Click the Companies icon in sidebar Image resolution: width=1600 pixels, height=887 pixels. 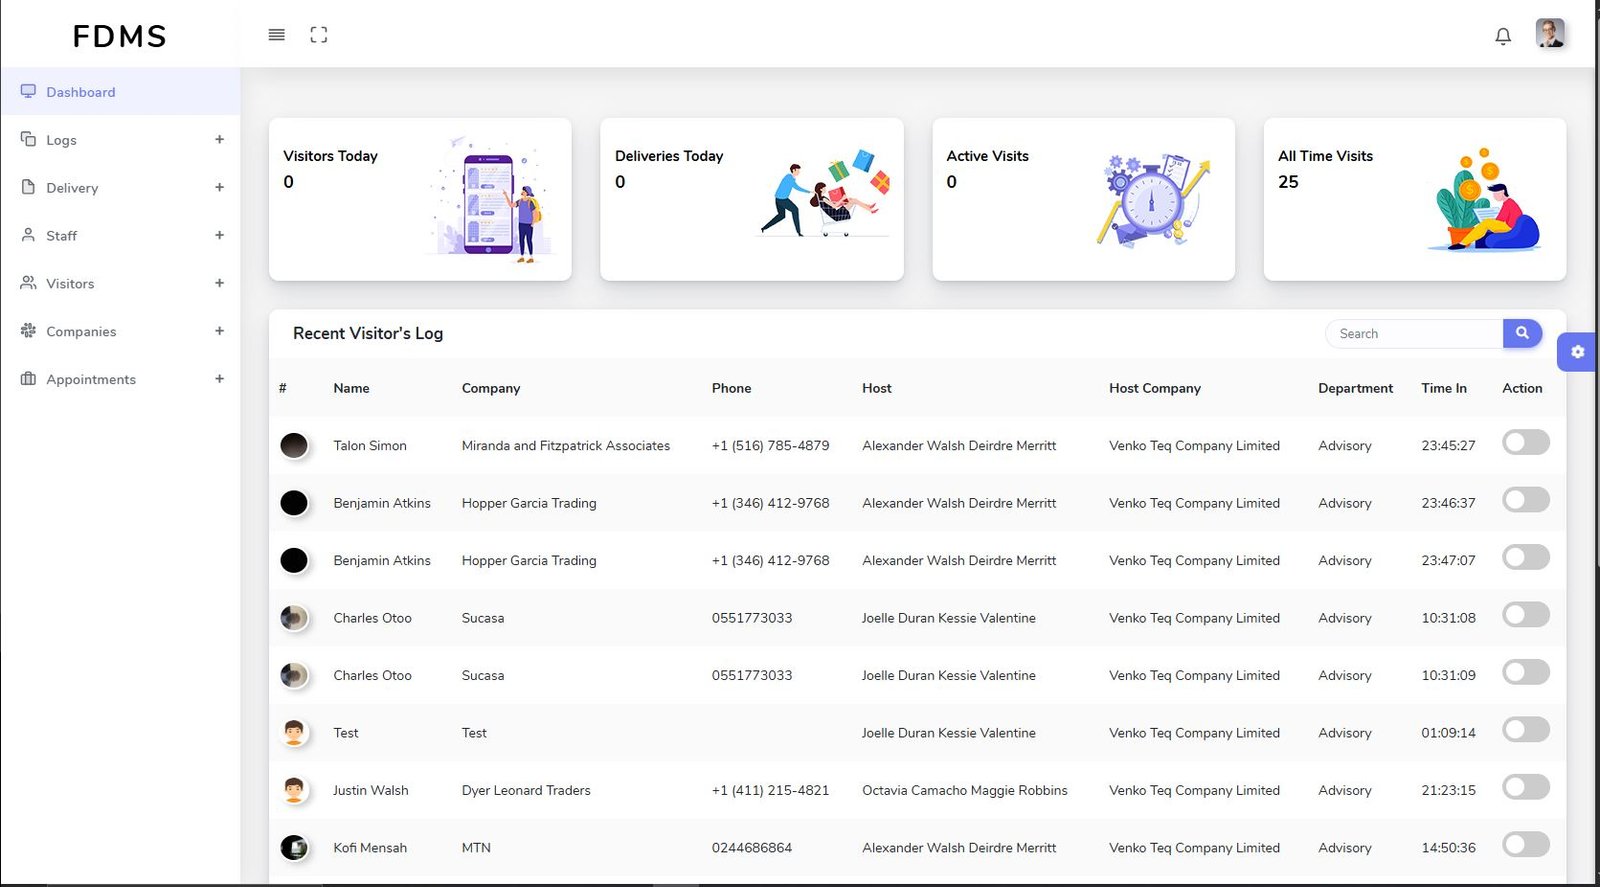tap(28, 331)
